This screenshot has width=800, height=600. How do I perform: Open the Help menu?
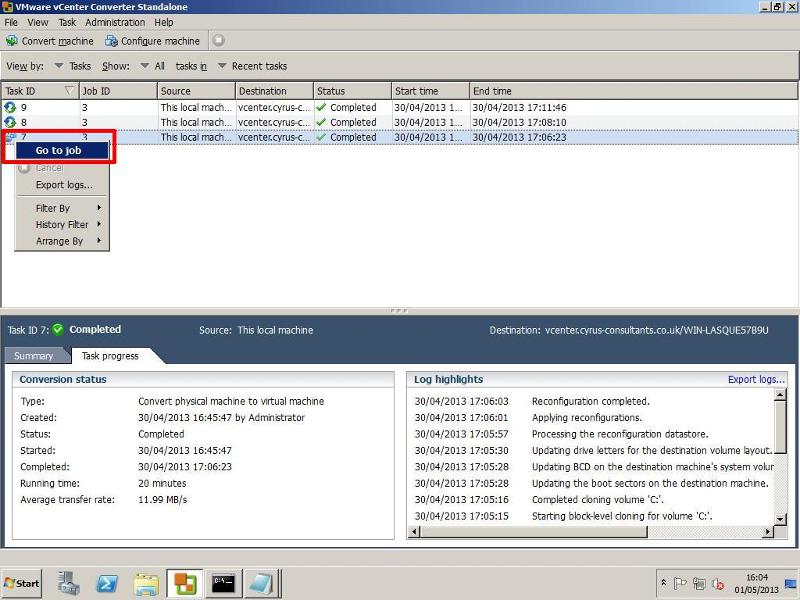[x=164, y=22]
